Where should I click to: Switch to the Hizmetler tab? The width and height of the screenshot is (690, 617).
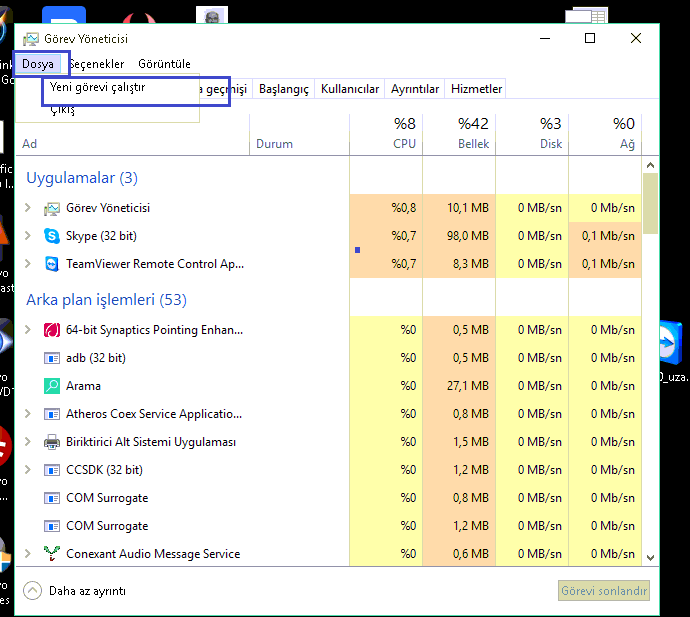[x=476, y=89]
